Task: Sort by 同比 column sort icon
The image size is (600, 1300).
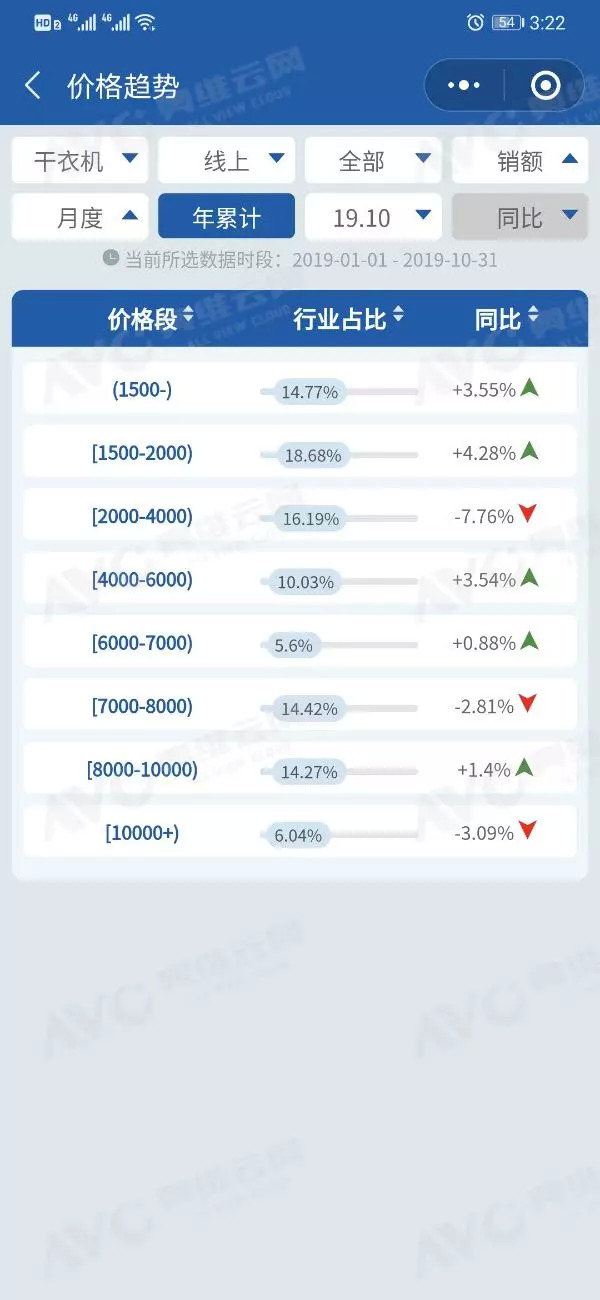Action: click(x=533, y=317)
